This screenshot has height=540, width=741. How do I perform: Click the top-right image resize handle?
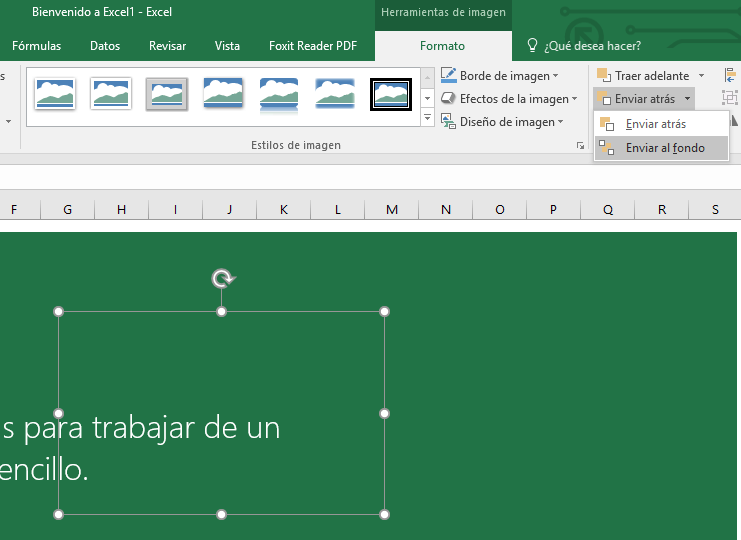click(385, 311)
